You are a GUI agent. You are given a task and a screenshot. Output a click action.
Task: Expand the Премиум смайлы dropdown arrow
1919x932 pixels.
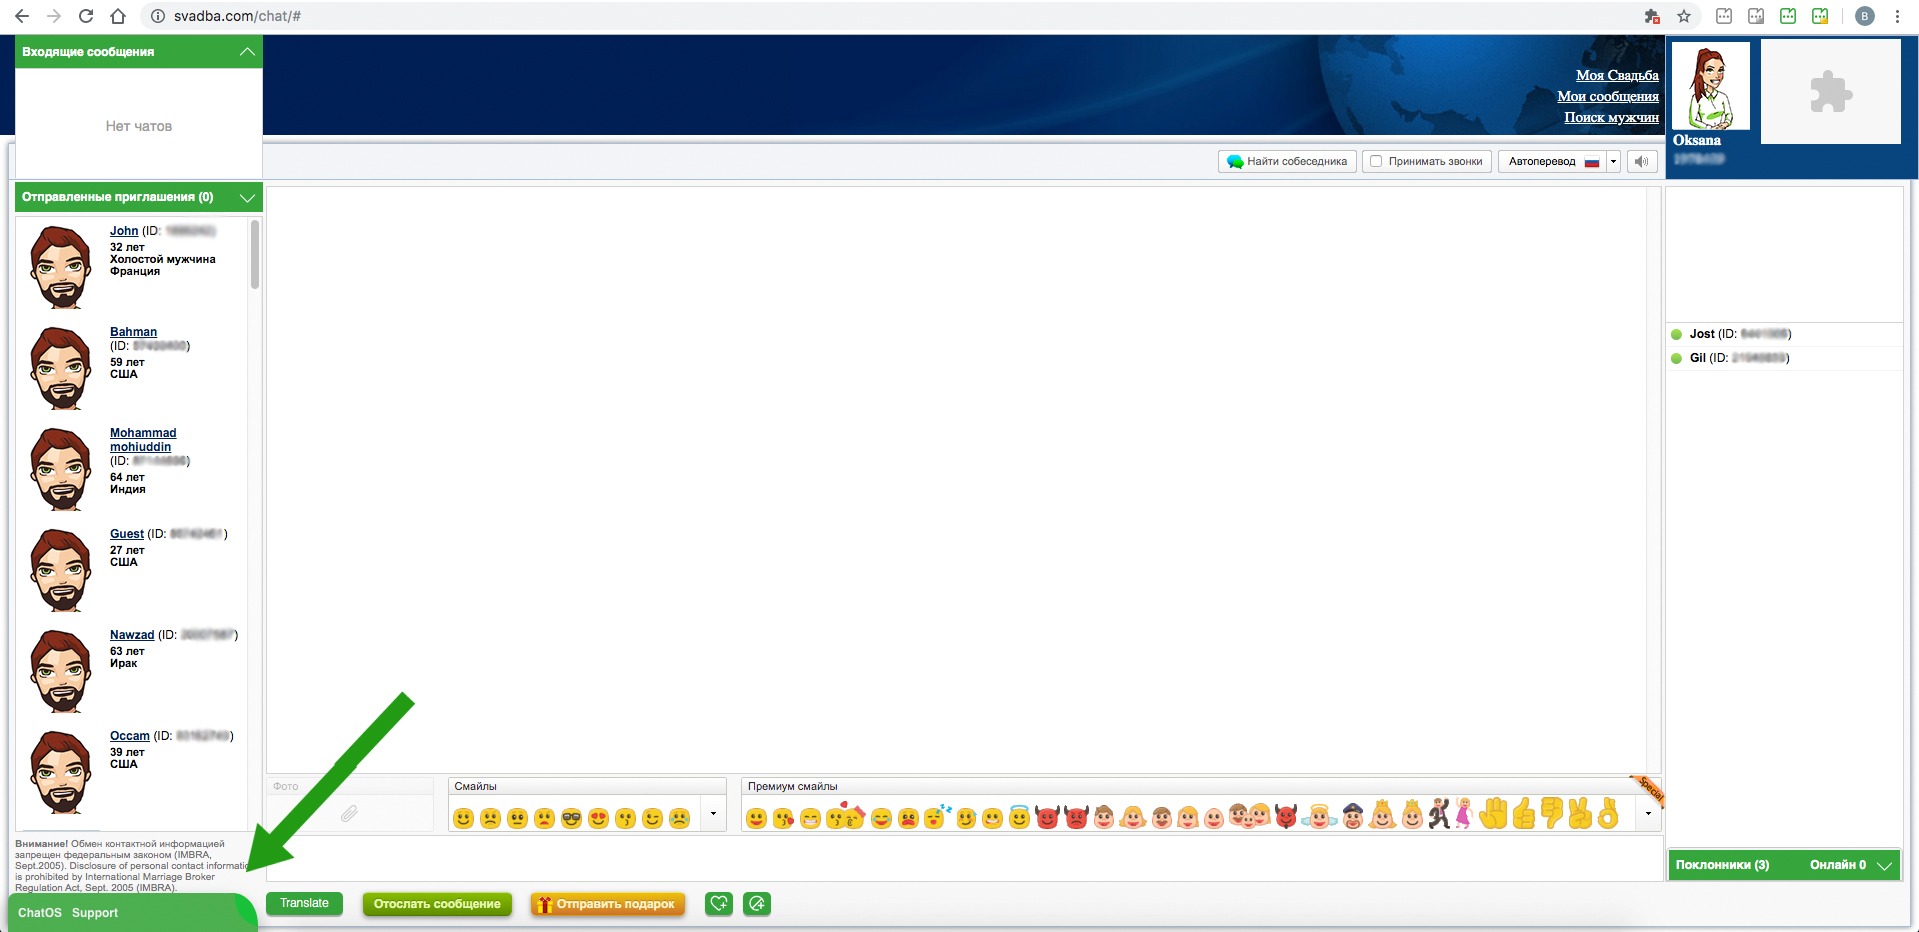click(1648, 814)
